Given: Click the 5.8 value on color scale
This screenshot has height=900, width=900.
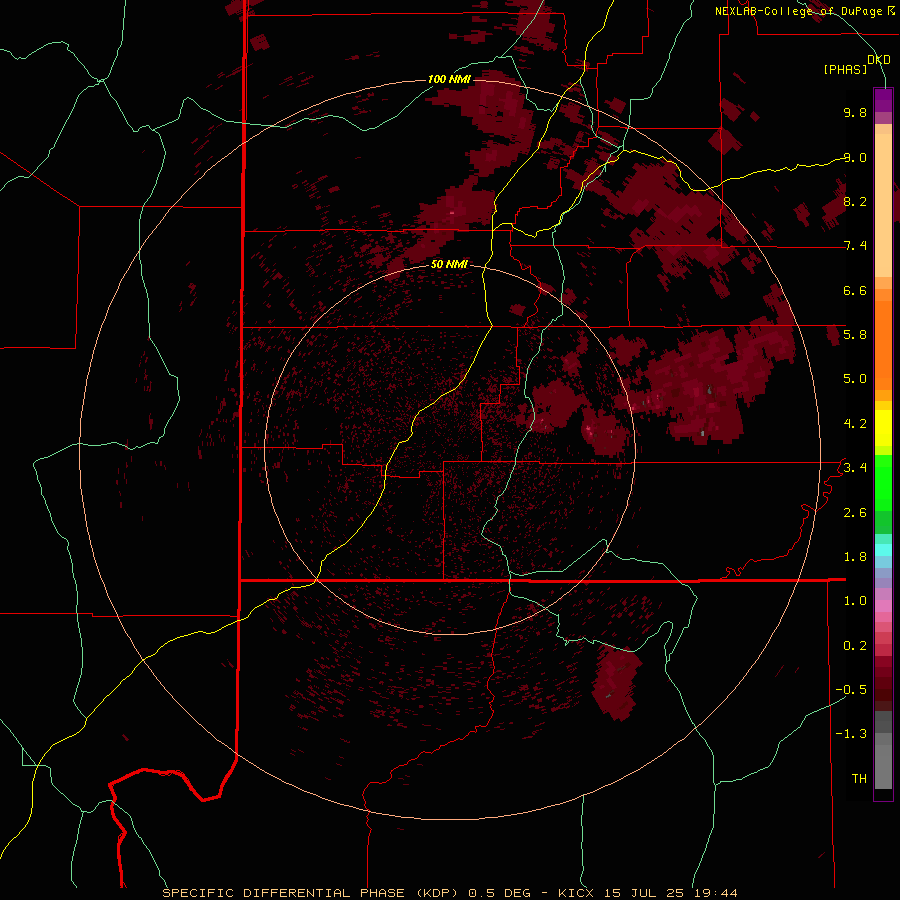Looking at the screenshot, I should click(855, 335).
